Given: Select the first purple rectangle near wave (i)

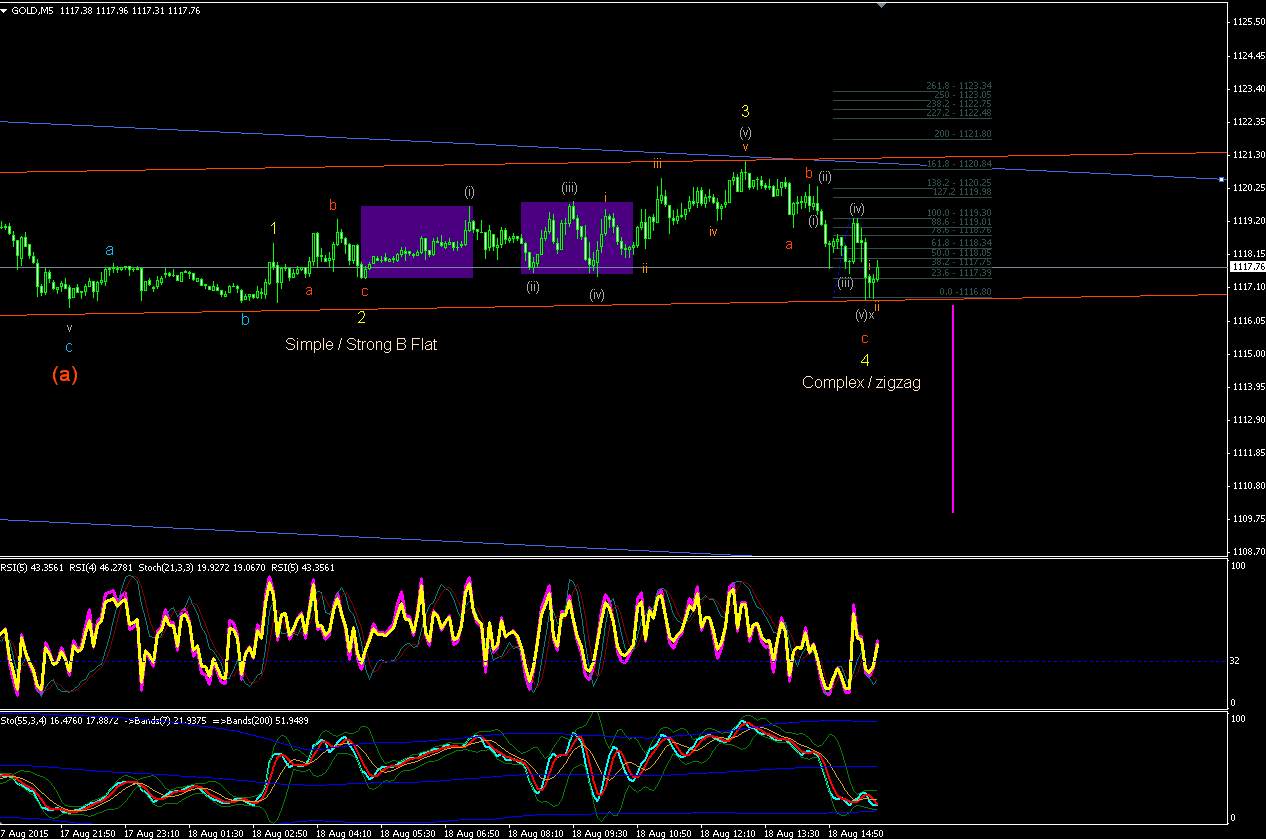Looking at the screenshot, I should 416,241.
